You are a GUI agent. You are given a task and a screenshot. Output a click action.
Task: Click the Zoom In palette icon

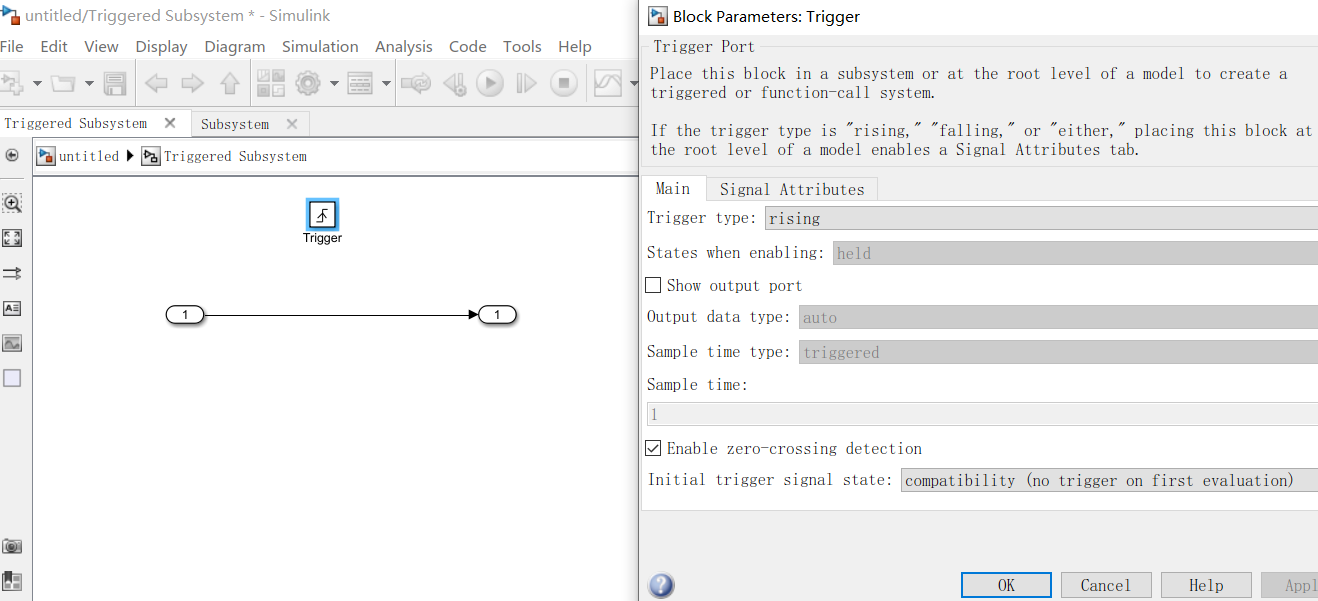12,203
